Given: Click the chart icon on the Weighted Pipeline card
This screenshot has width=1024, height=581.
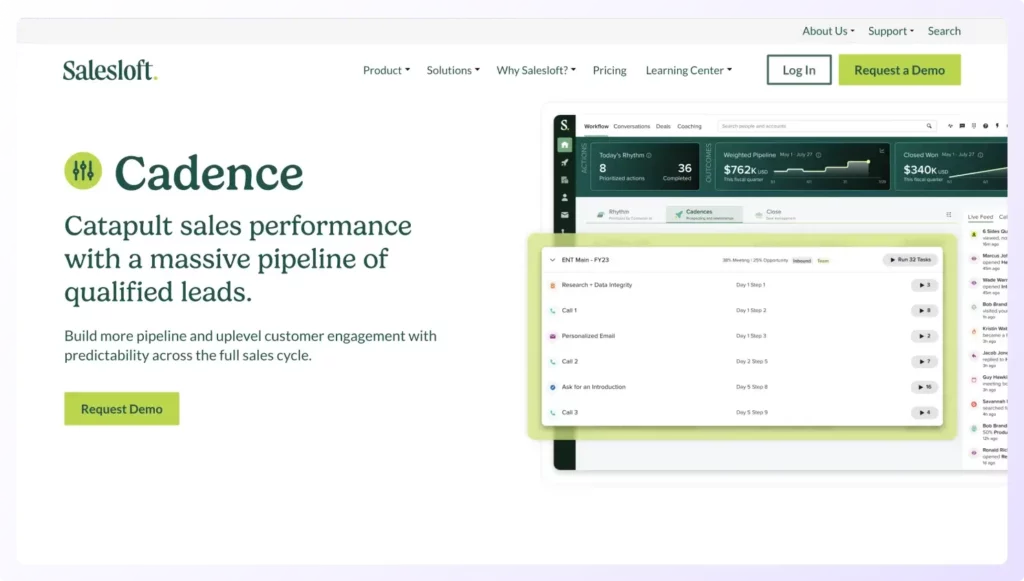Looking at the screenshot, I should [882, 151].
